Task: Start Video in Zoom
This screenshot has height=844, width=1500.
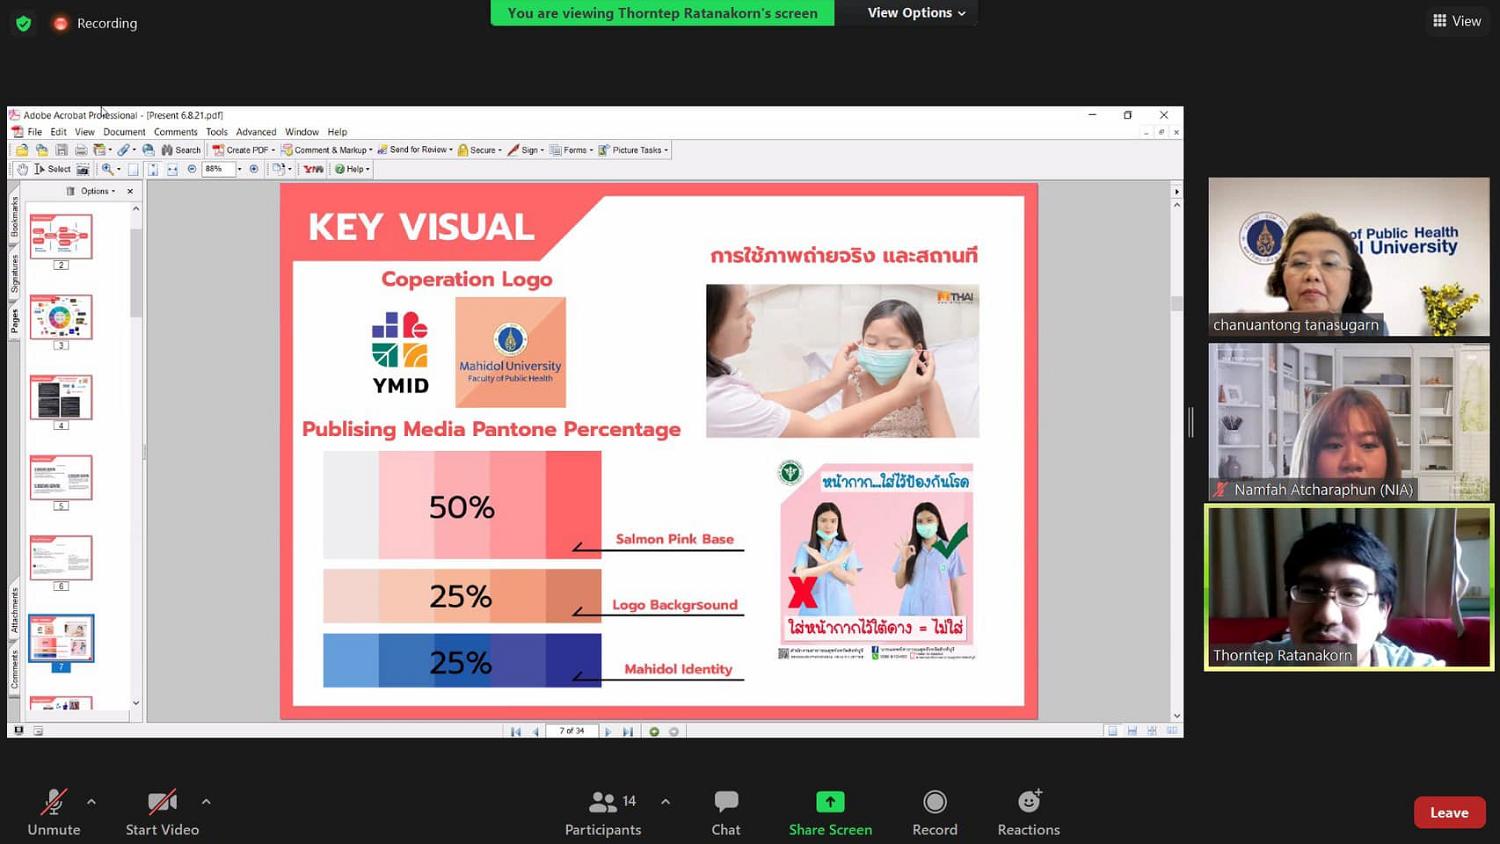Action: tap(162, 812)
